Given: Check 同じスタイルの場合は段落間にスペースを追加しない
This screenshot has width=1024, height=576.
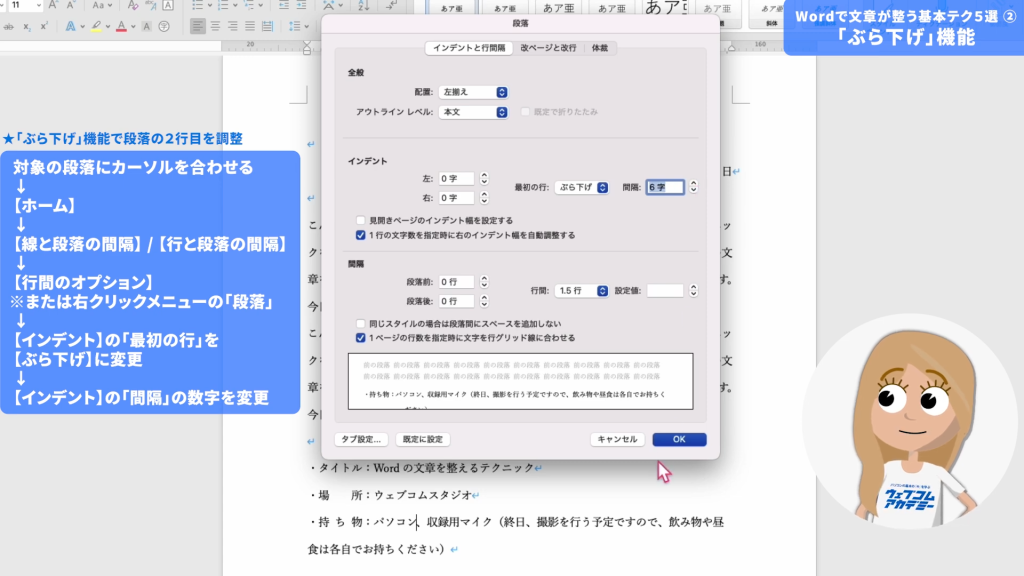Looking at the screenshot, I should (x=361, y=324).
